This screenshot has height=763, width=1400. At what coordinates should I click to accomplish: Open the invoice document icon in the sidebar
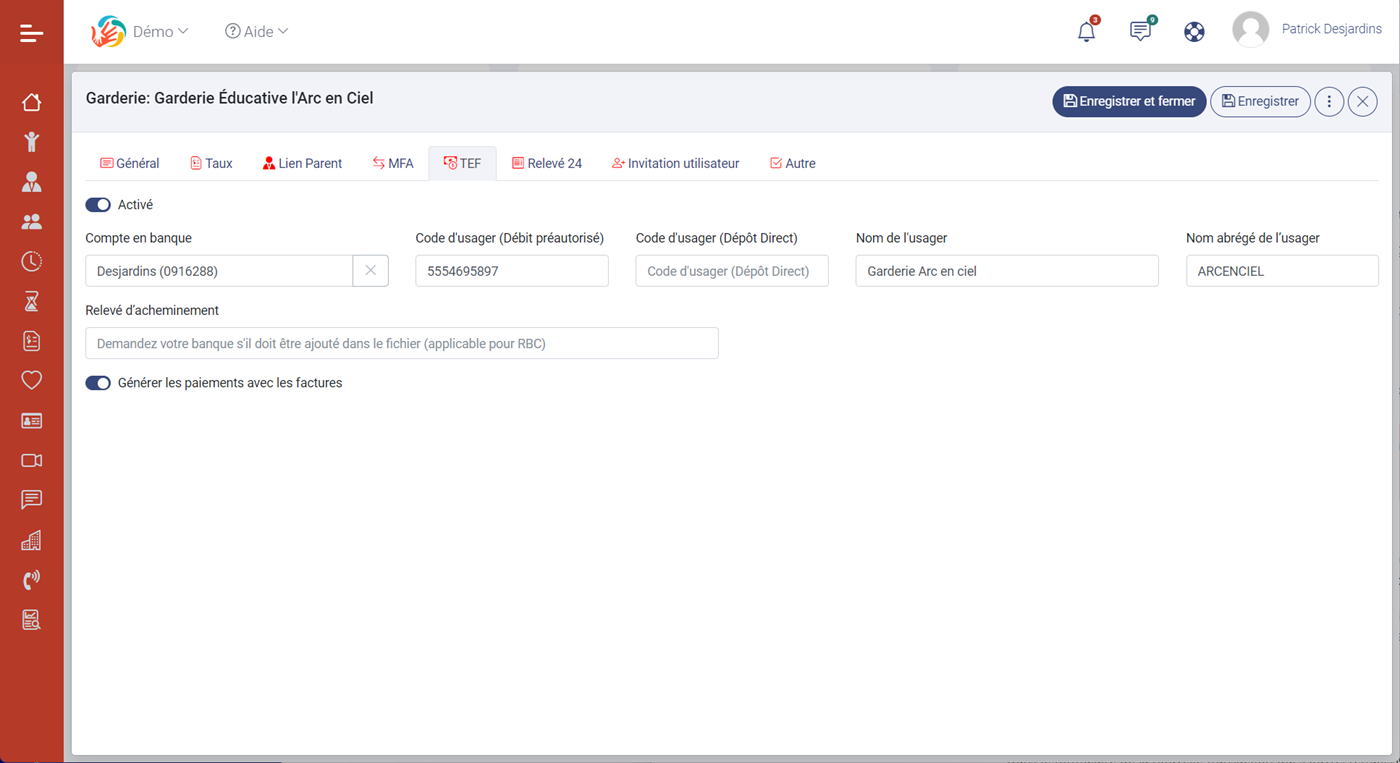(x=31, y=341)
